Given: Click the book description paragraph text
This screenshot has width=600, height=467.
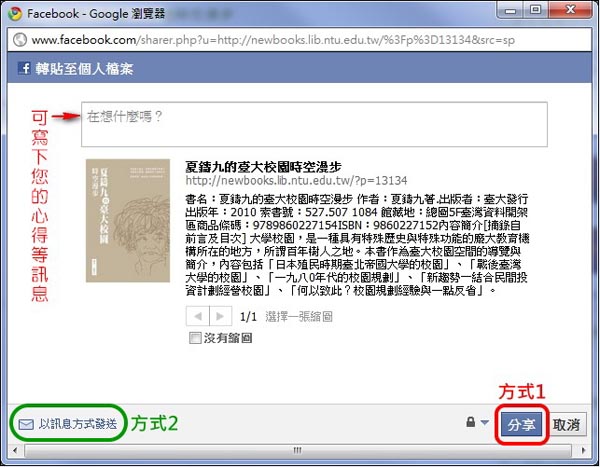Looking at the screenshot, I should pos(357,245).
